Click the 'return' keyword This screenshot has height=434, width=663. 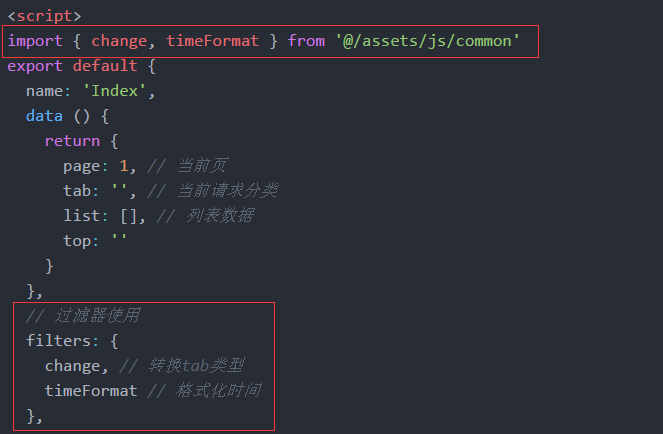pyautogui.click(x=72, y=141)
